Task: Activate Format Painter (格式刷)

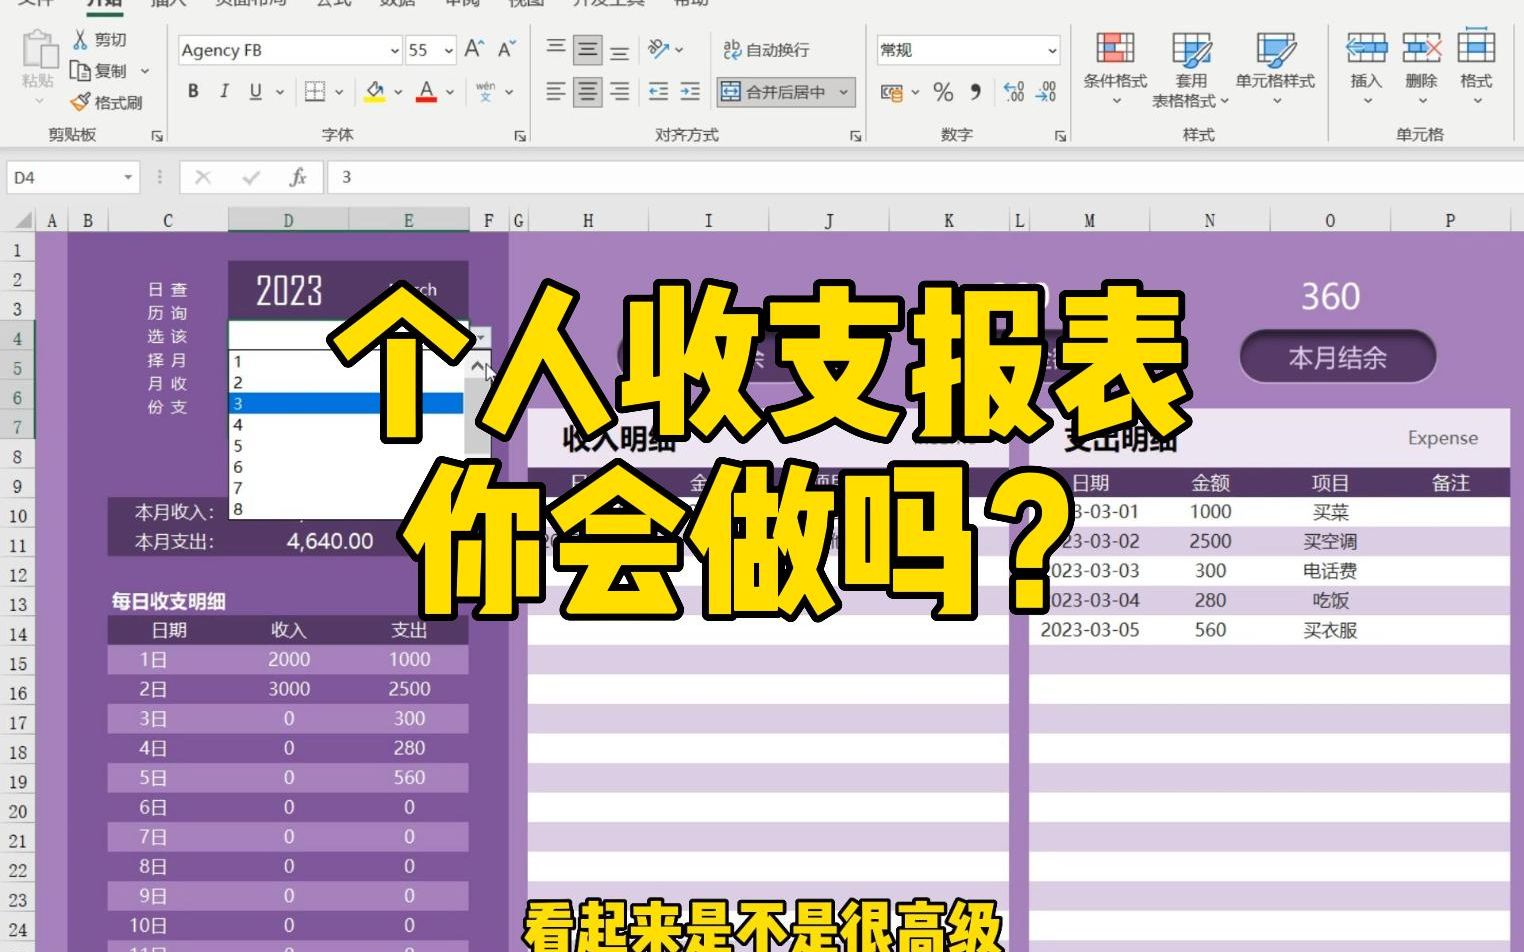Action: pyautogui.click(x=107, y=102)
